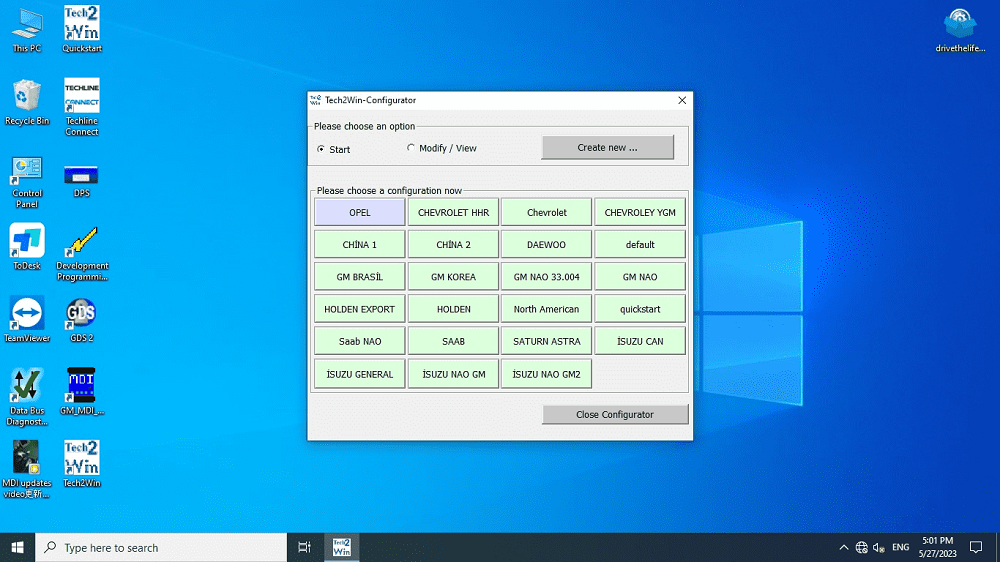This screenshot has width=1000, height=562.
Task: Open GM_MDI desktop shortcut
Action: point(81,388)
